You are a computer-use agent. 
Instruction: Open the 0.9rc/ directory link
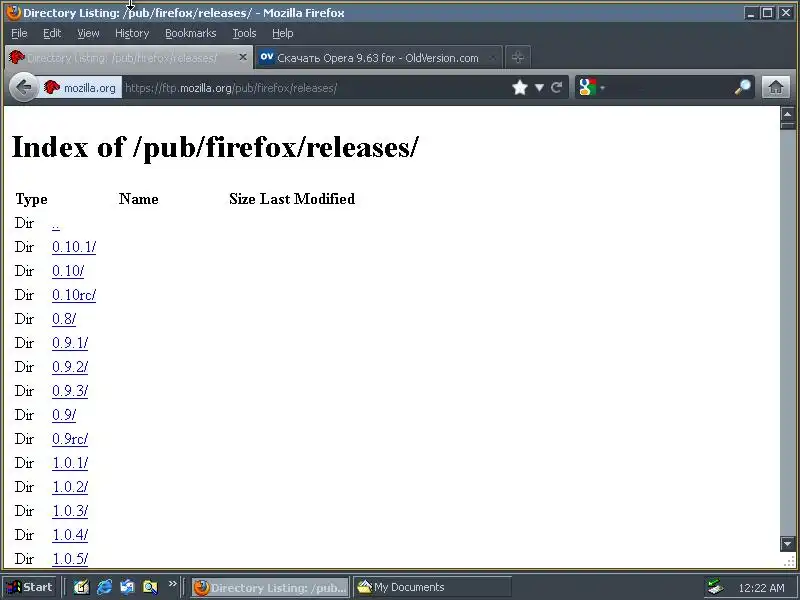tap(70, 439)
